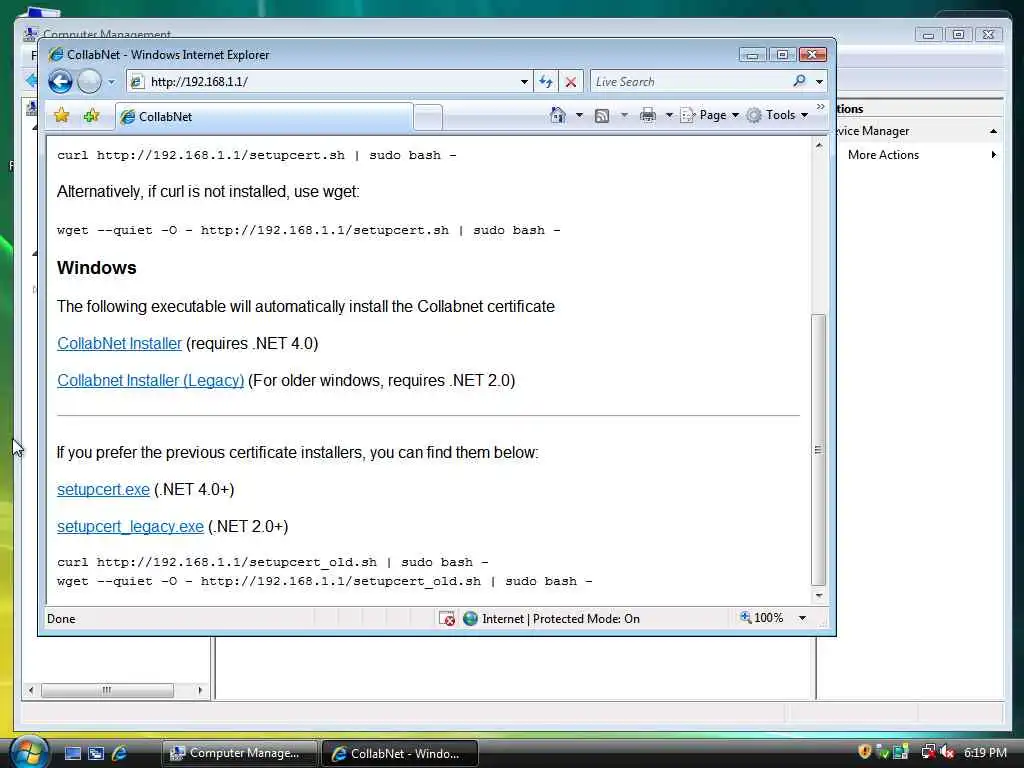Viewport: 1024px width, 768px height.
Task: Click the vertical scrollbar thumb
Action: click(x=819, y=449)
